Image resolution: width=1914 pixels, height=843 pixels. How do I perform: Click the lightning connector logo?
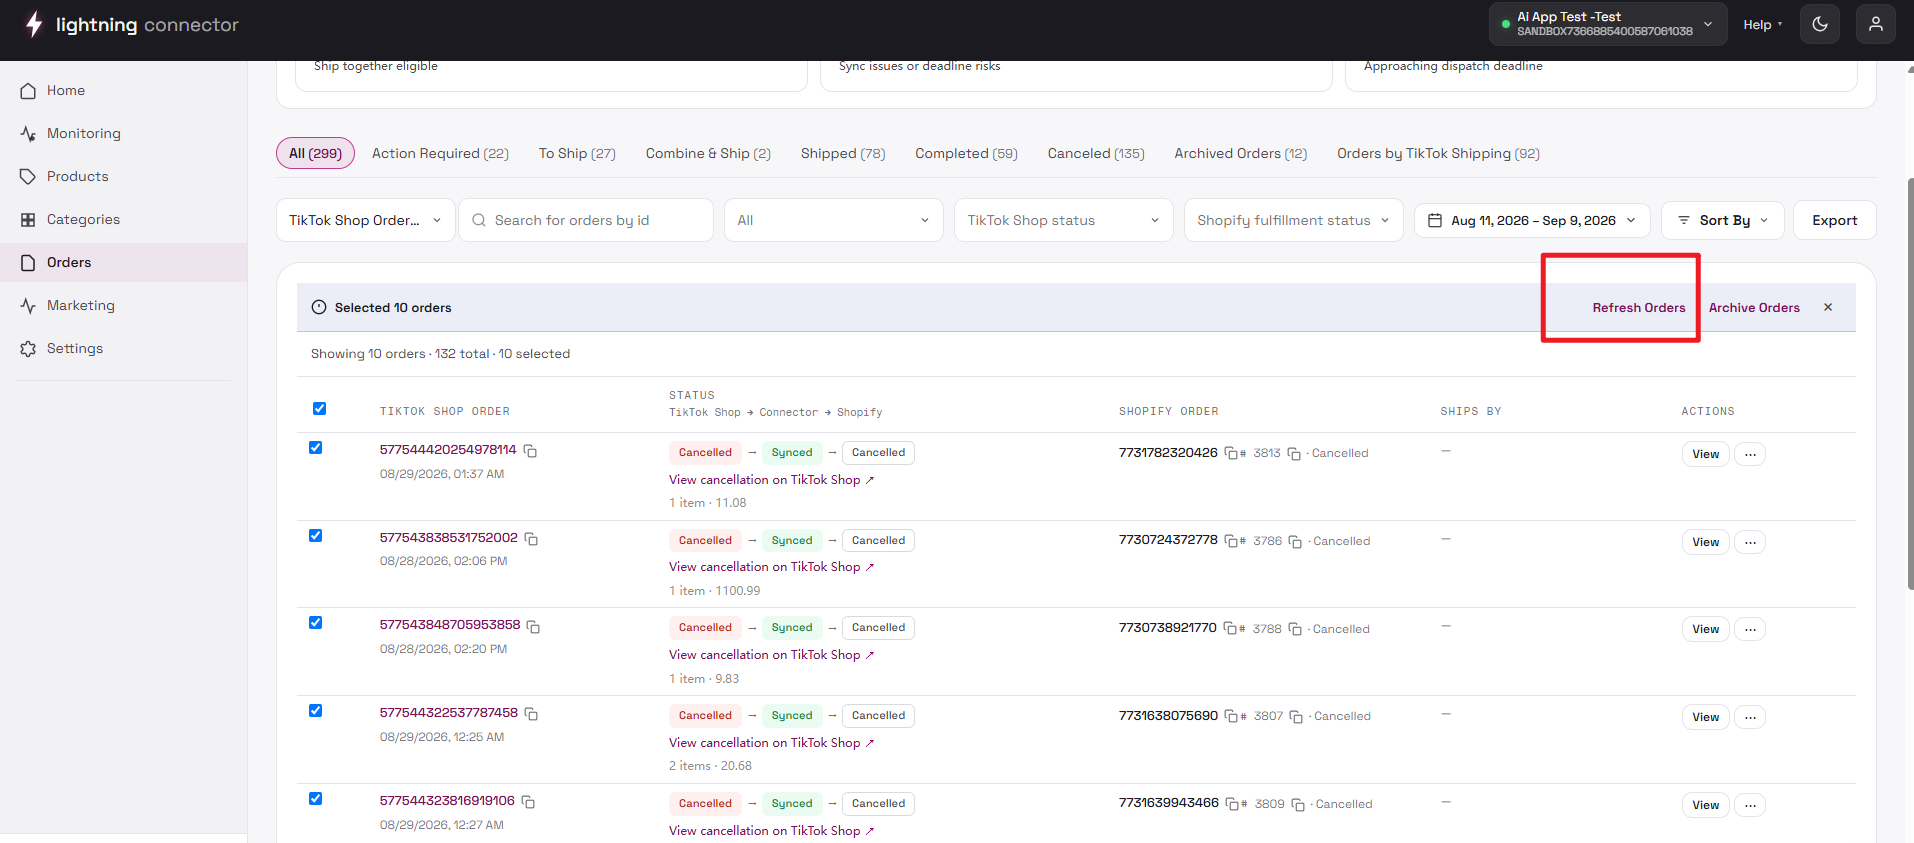pyautogui.click(x=132, y=24)
